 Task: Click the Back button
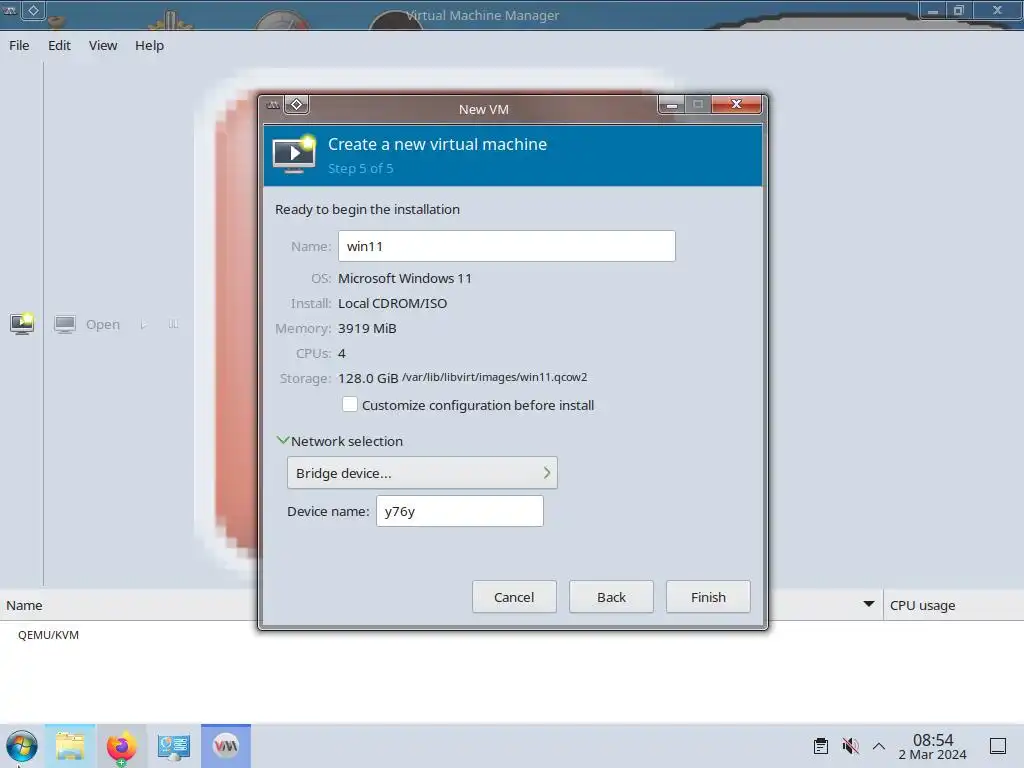tap(611, 597)
